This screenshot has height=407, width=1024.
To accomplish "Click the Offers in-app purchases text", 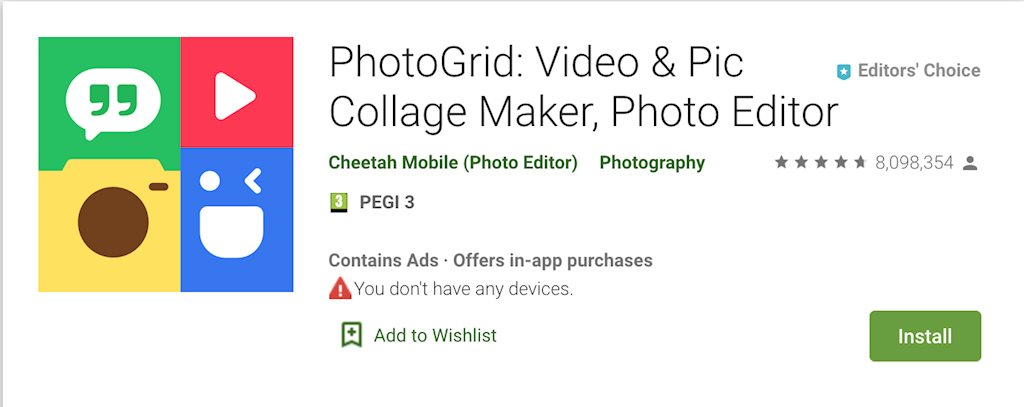I will (553, 261).
